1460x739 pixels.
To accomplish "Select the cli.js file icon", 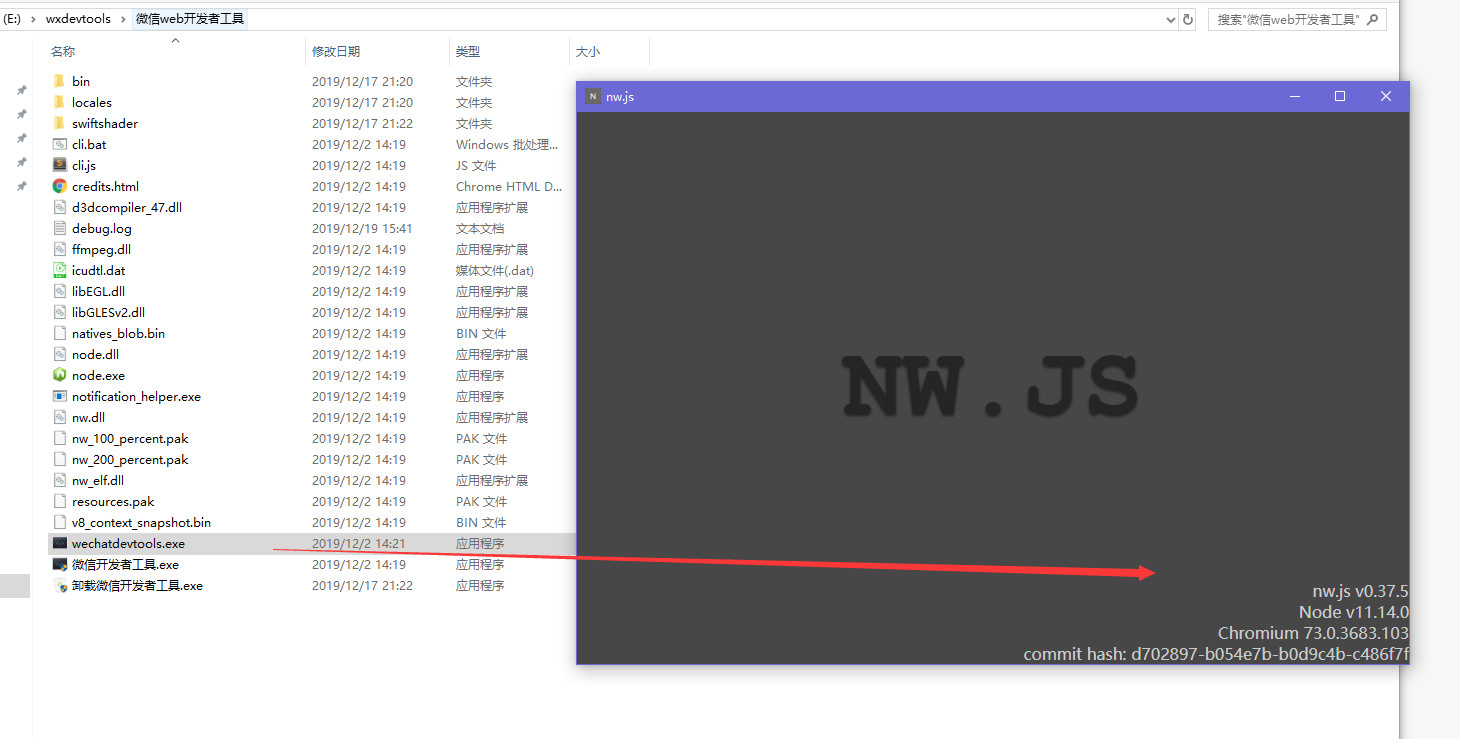I will pyautogui.click(x=59, y=165).
